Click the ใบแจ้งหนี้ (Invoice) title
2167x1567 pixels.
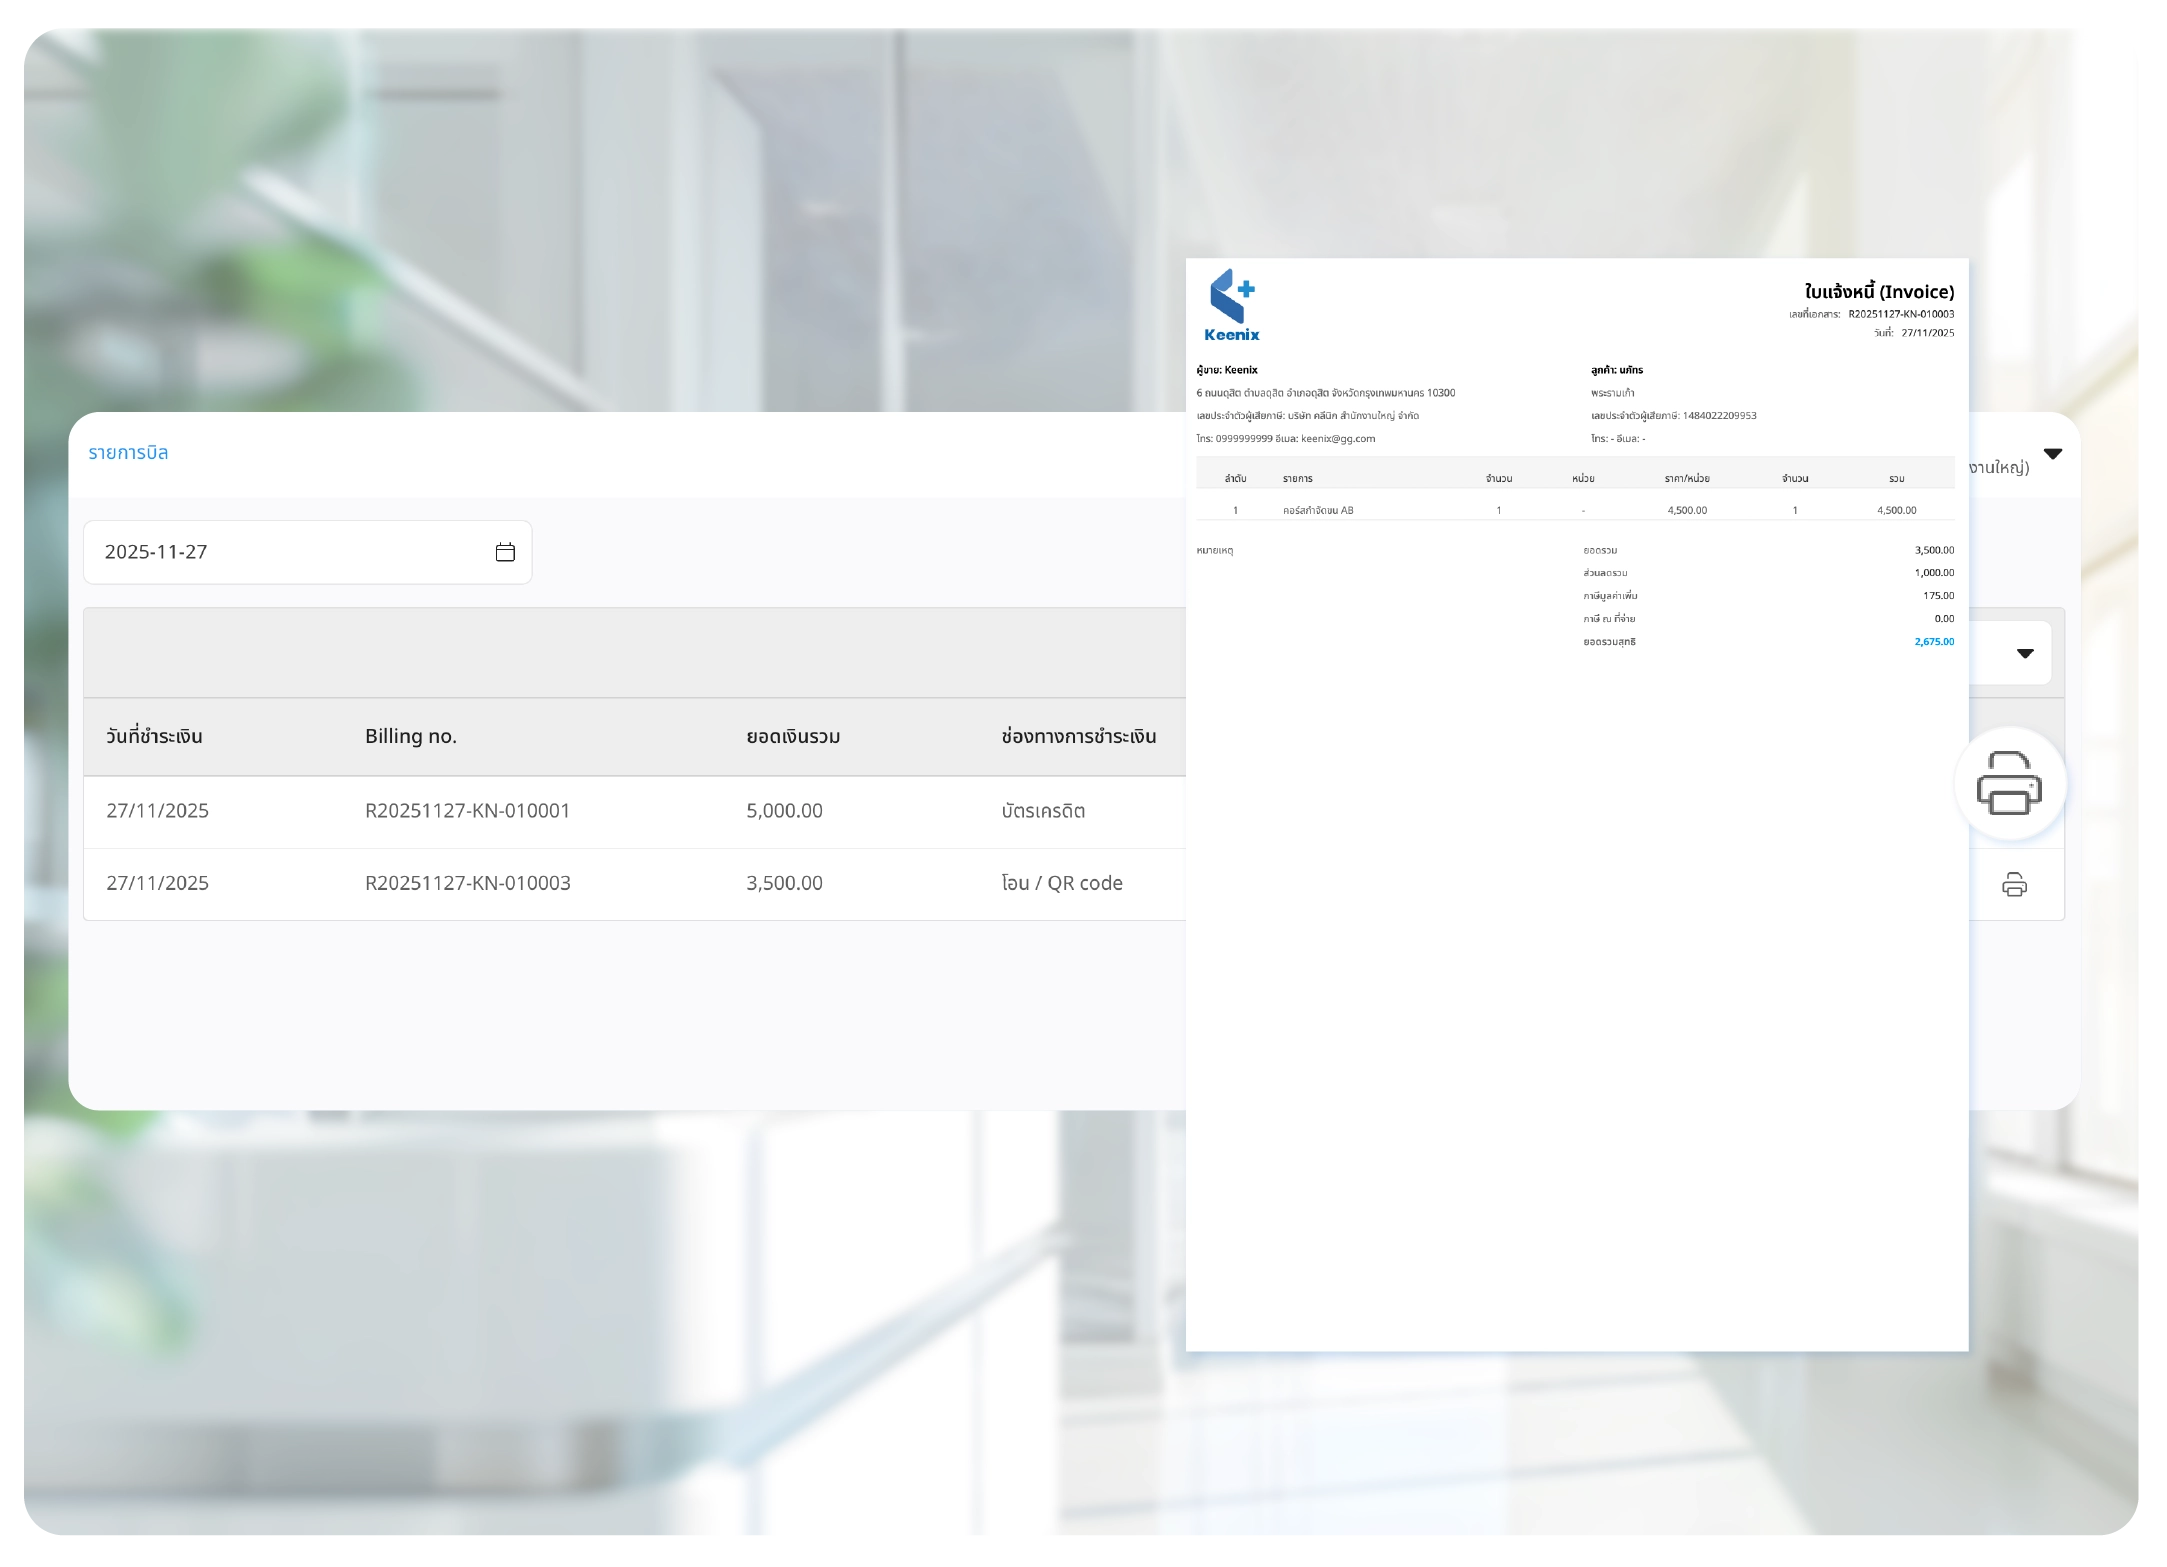pos(1878,292)
